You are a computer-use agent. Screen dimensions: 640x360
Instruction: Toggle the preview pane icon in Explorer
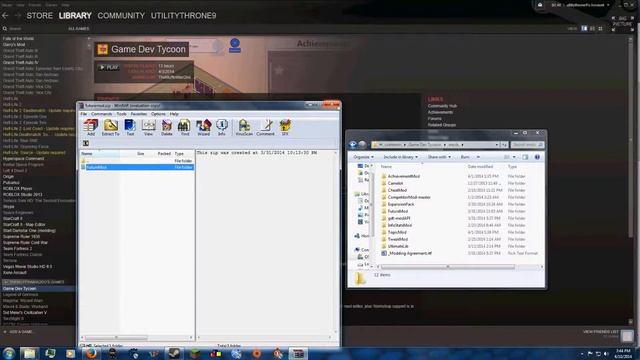pos(525,157)
